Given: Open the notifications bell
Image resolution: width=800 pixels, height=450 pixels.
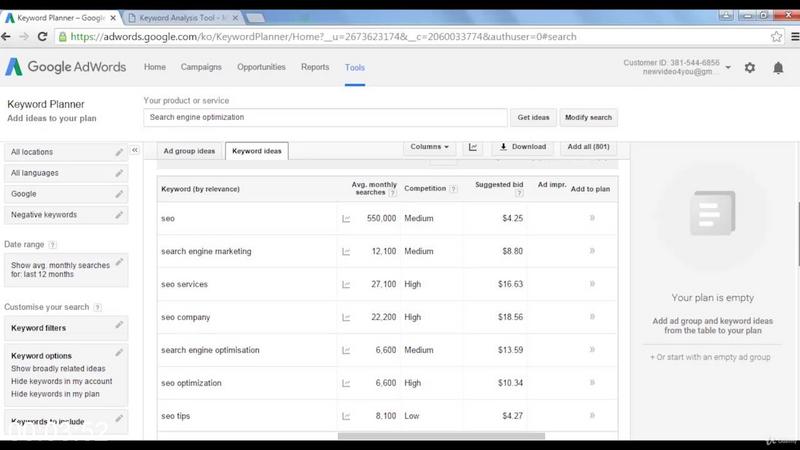Looking at the screenshot, I should tap(778, 67).
